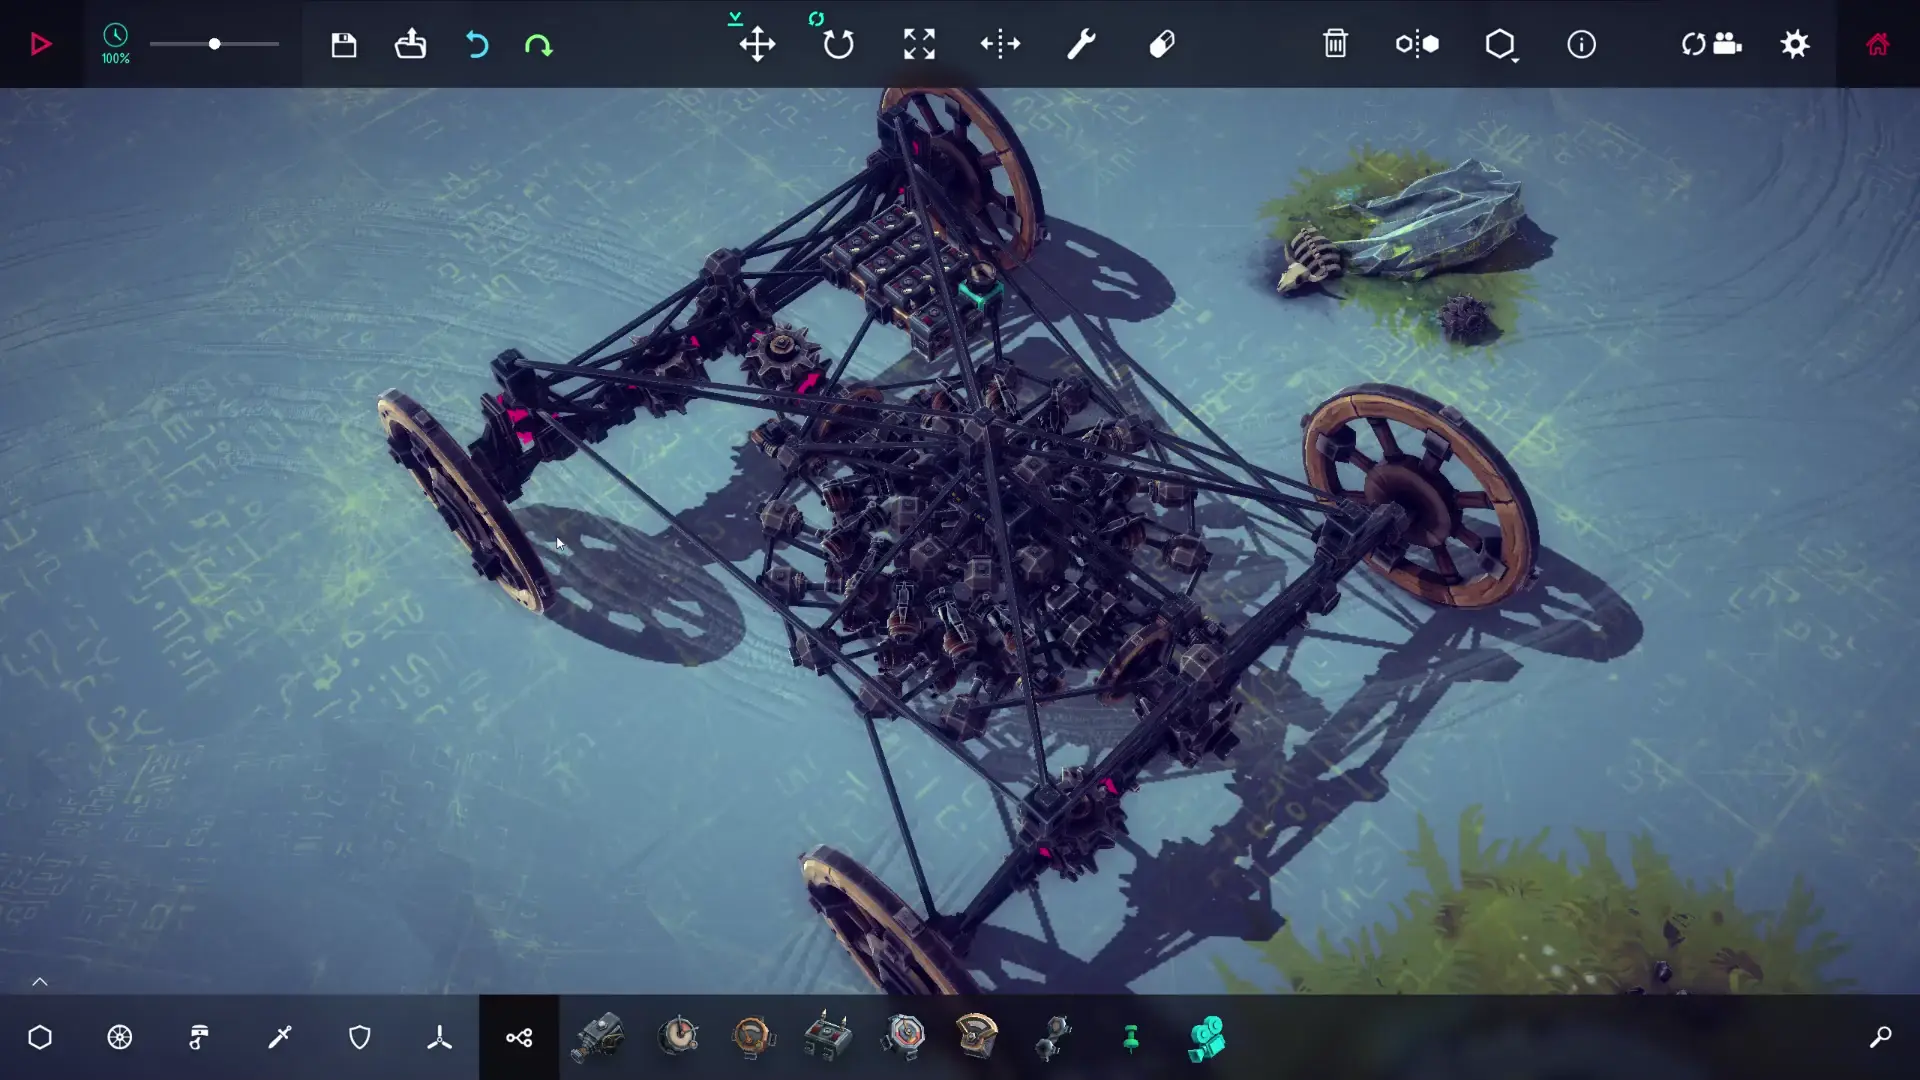Open the settings gear menu
Screen dimensions: 1920x1080
1795,44
